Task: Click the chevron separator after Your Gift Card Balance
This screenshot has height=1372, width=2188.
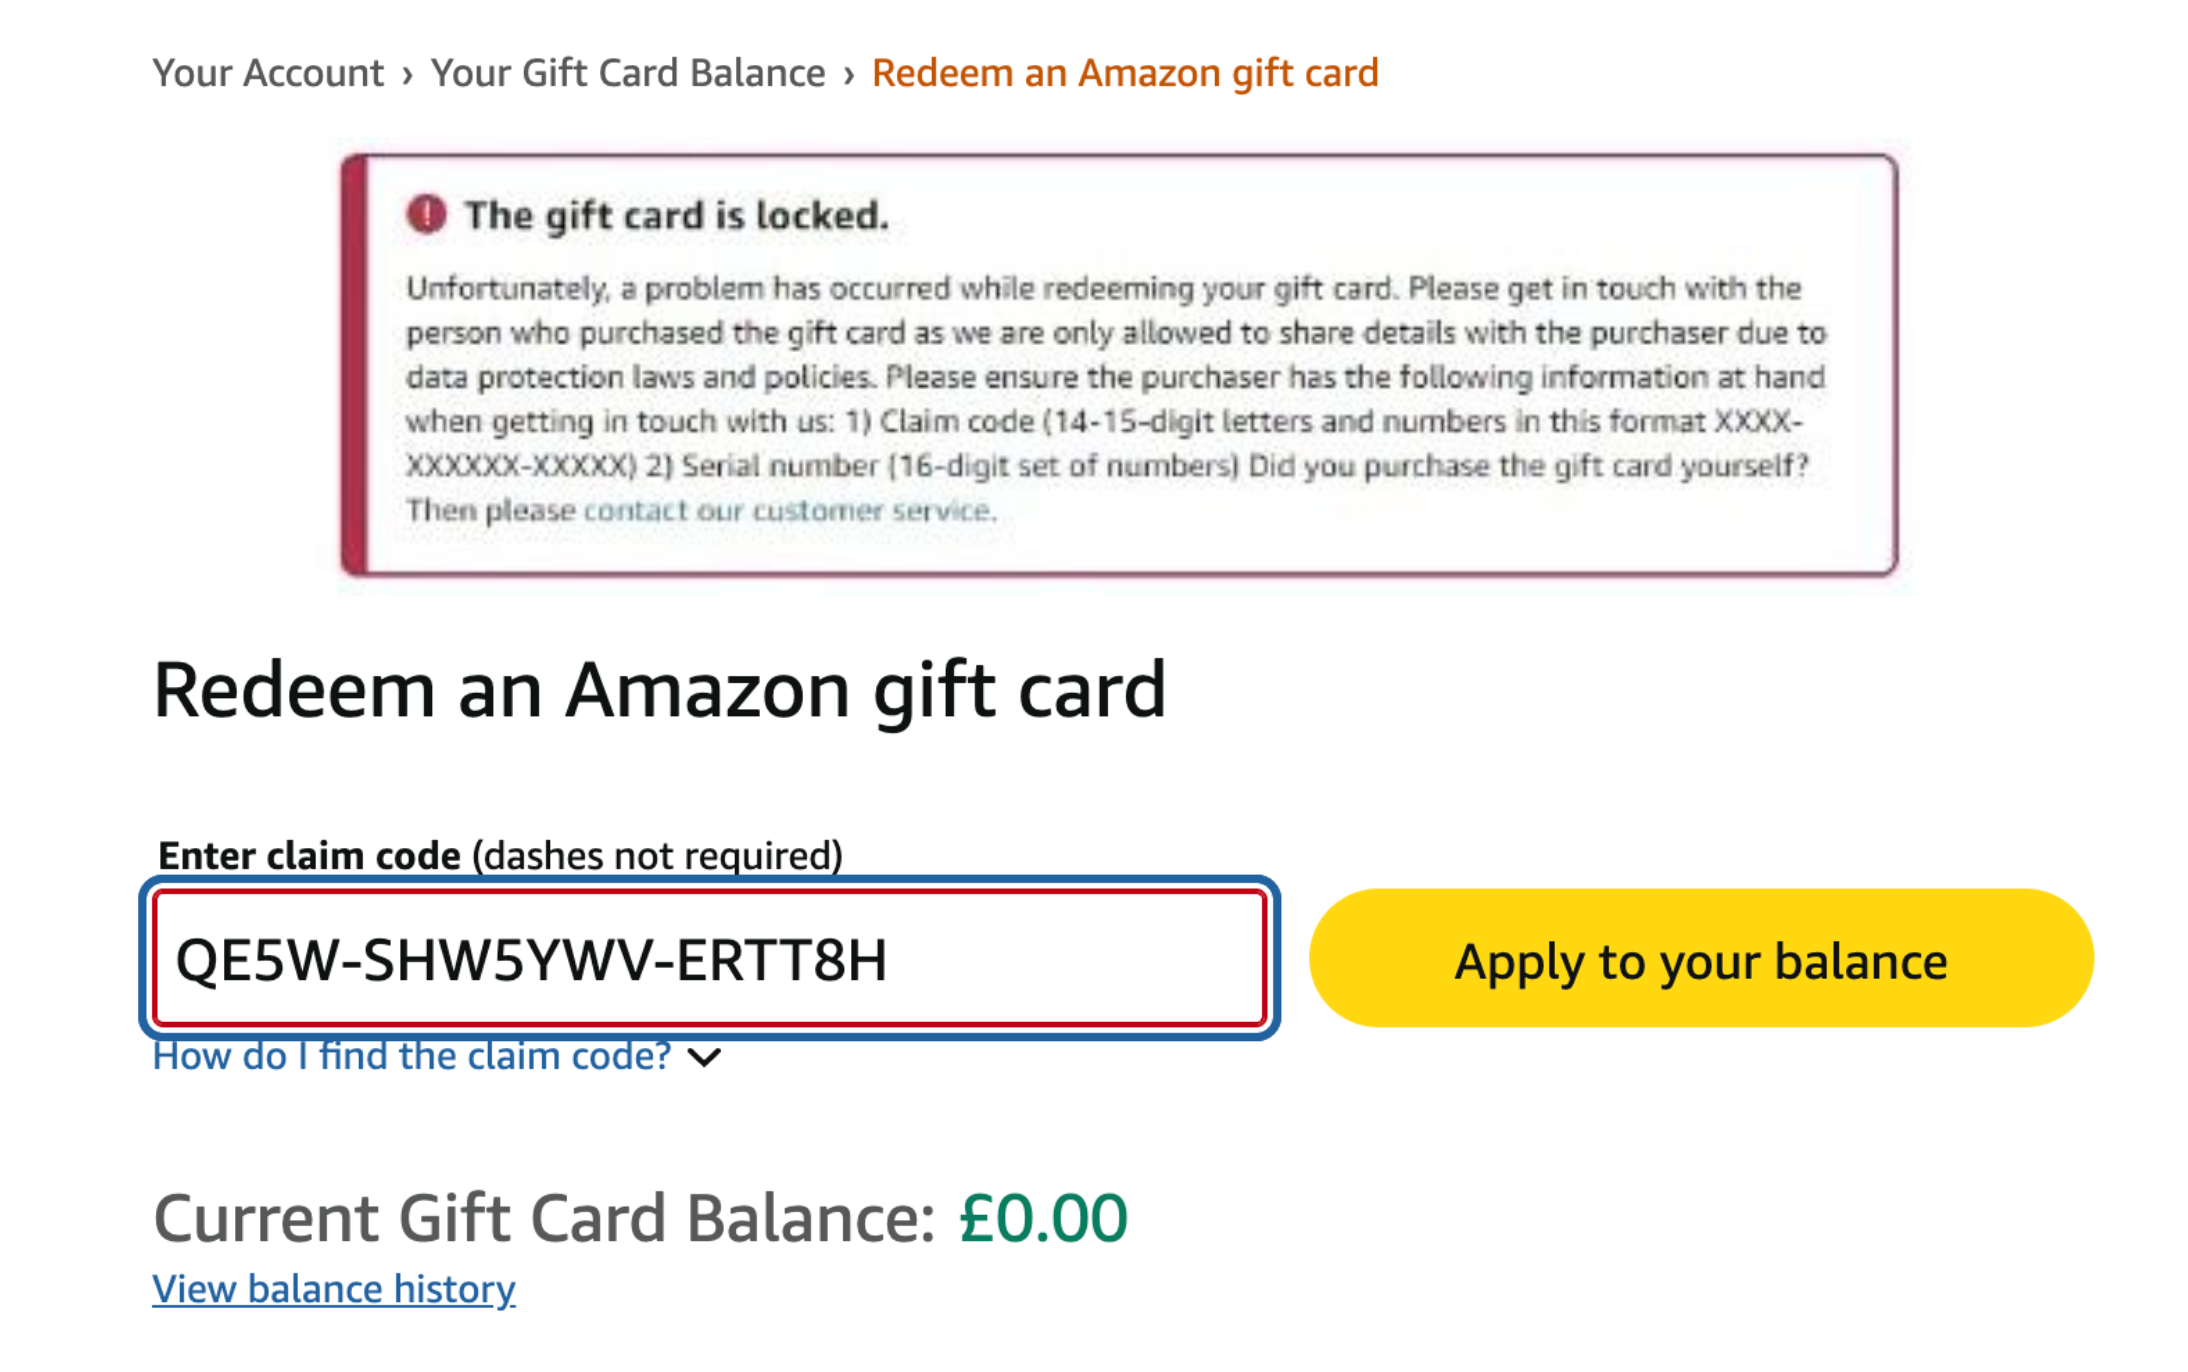Action: tap(849, 75)
